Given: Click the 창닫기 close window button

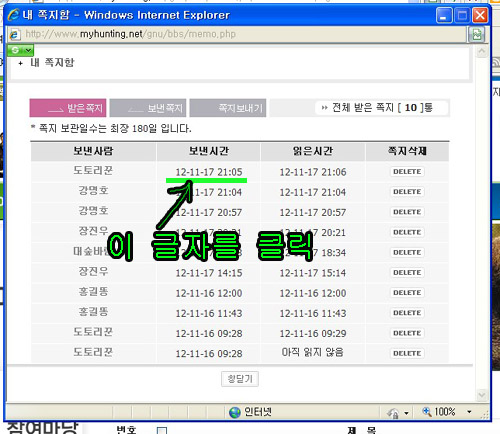Looking at the screenshot, I should (240, 379).
